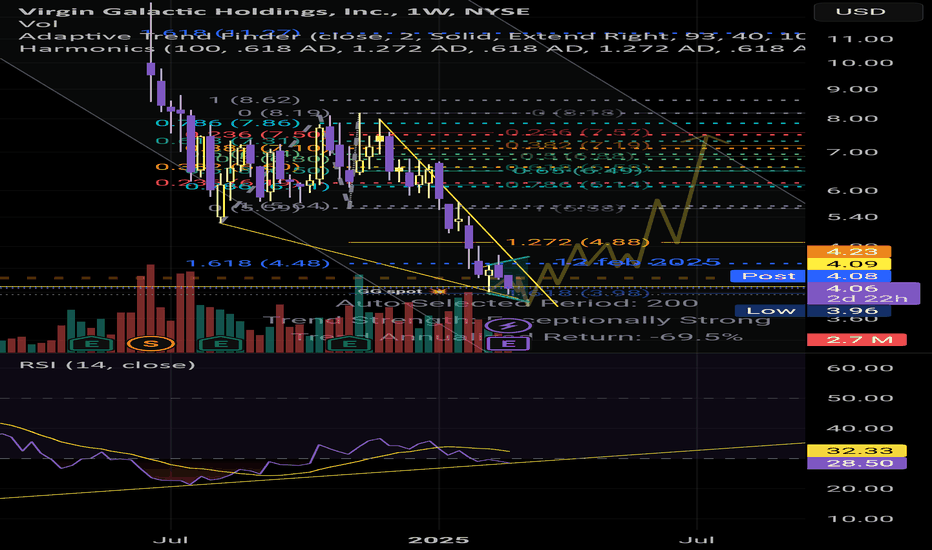Click the blue Post price label

[768, 276]
